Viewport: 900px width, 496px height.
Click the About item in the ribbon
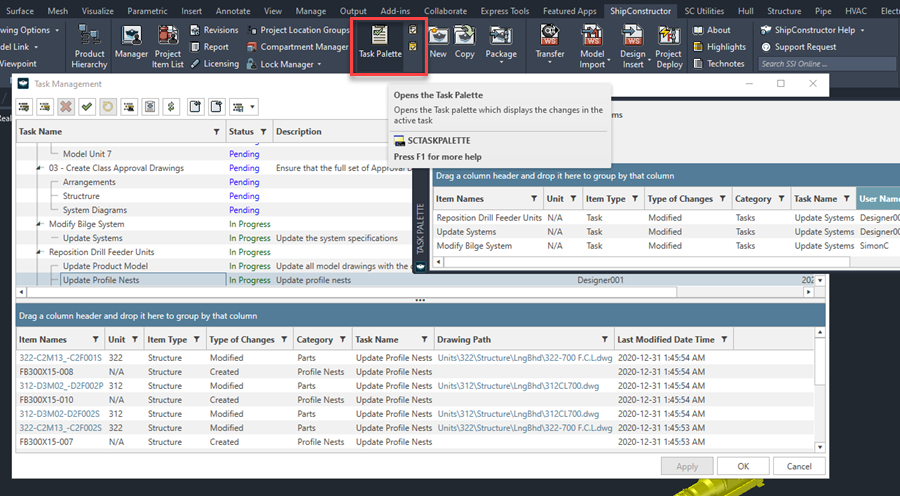point(712,30)
